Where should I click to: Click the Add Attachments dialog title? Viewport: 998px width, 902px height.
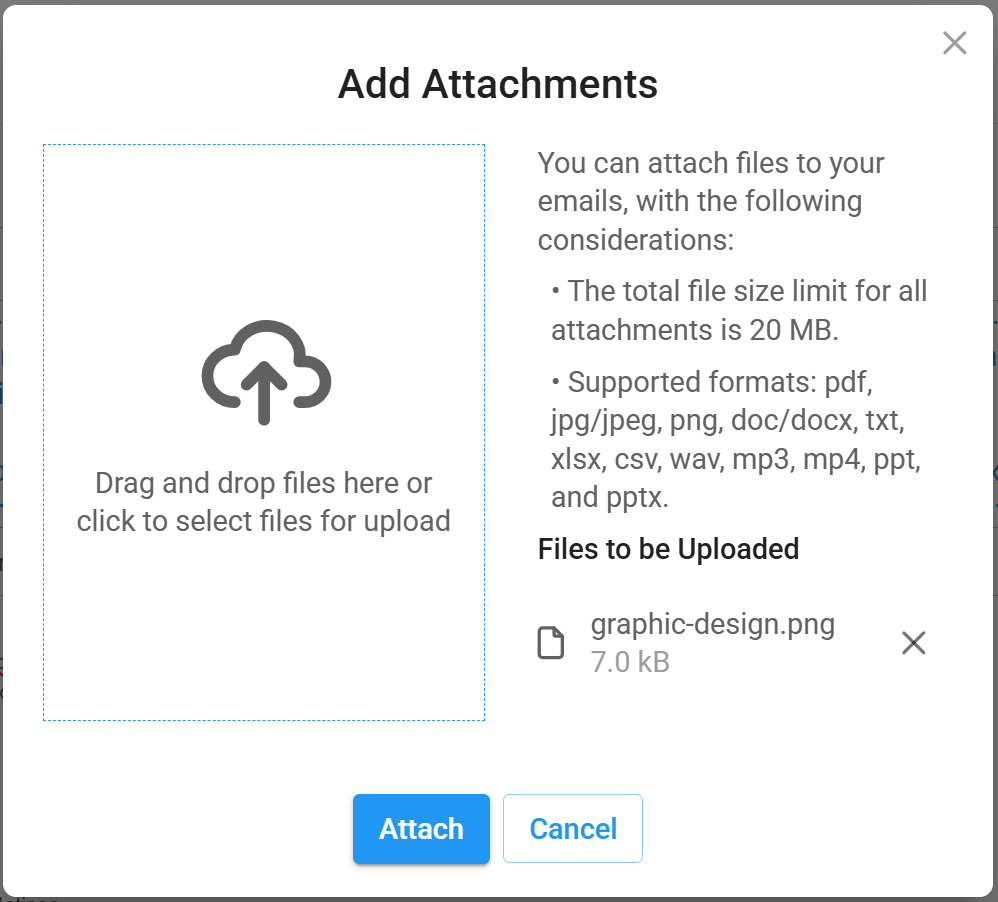coord(498,84)
